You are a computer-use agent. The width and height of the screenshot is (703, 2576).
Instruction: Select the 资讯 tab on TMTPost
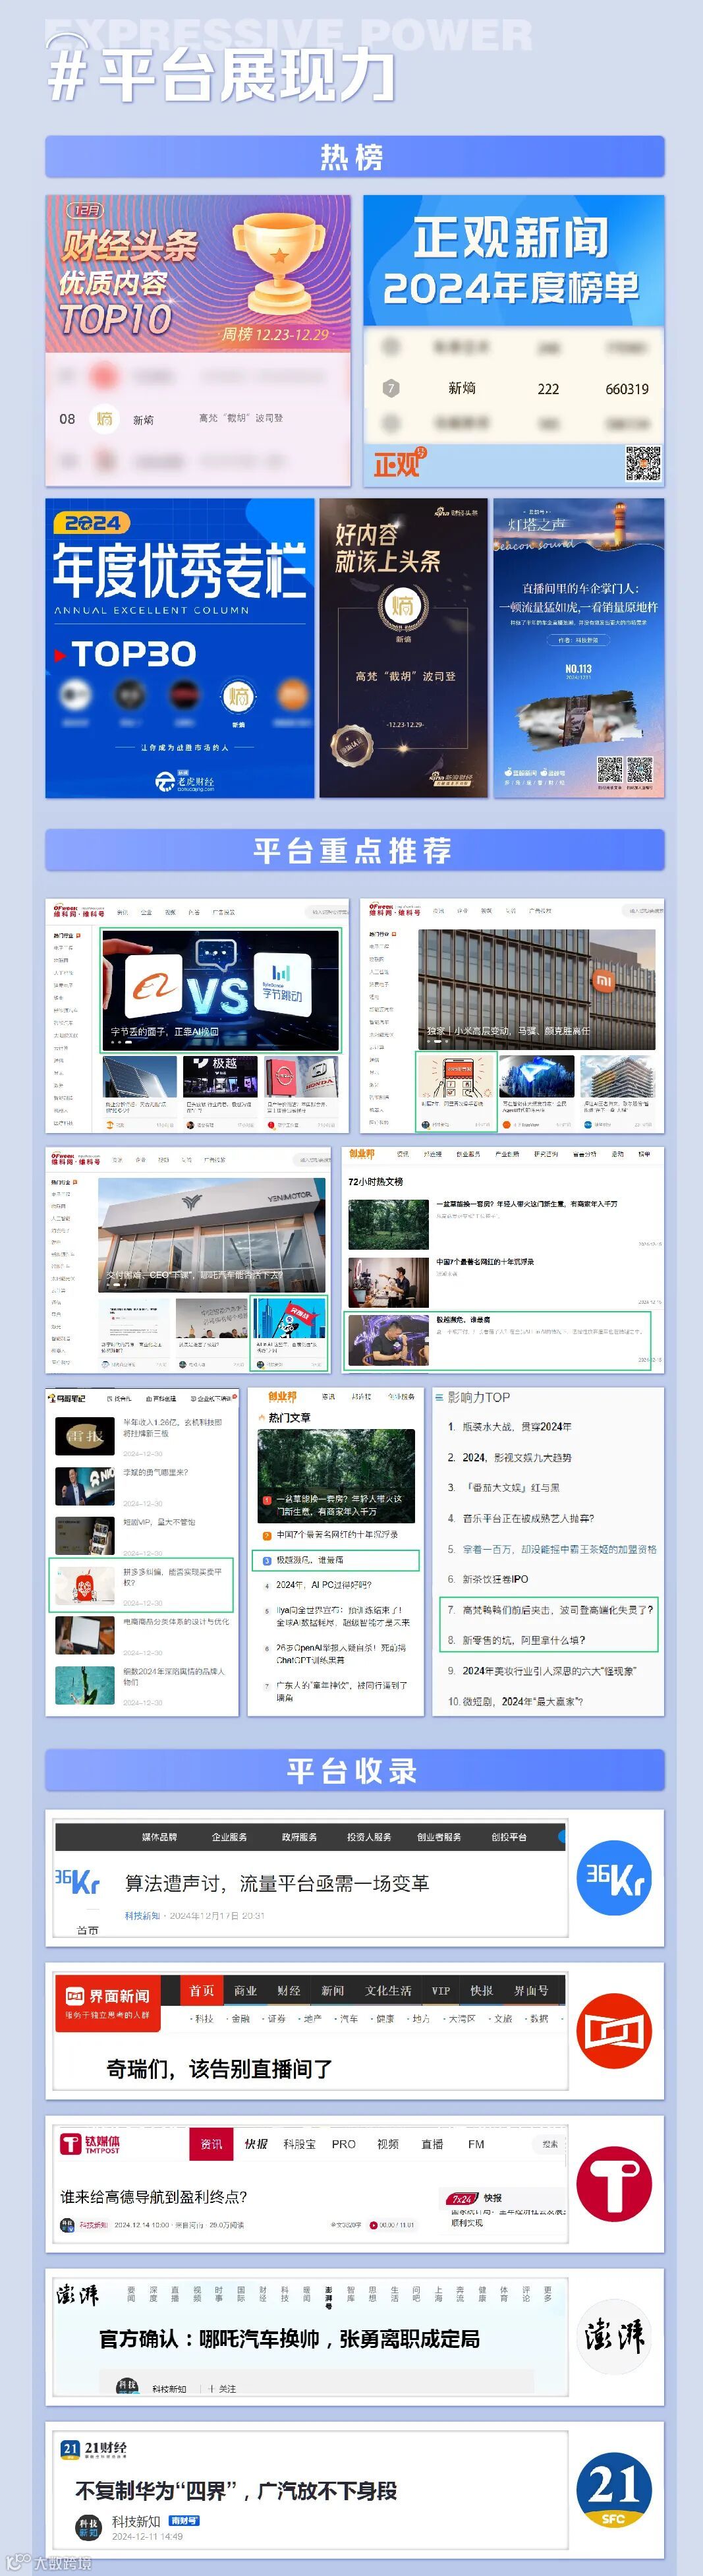(211, 2144)
